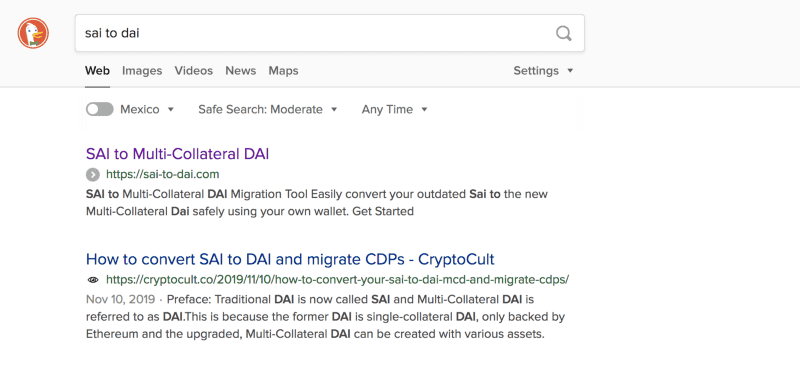Switch to the Images tab

[142, 70]
